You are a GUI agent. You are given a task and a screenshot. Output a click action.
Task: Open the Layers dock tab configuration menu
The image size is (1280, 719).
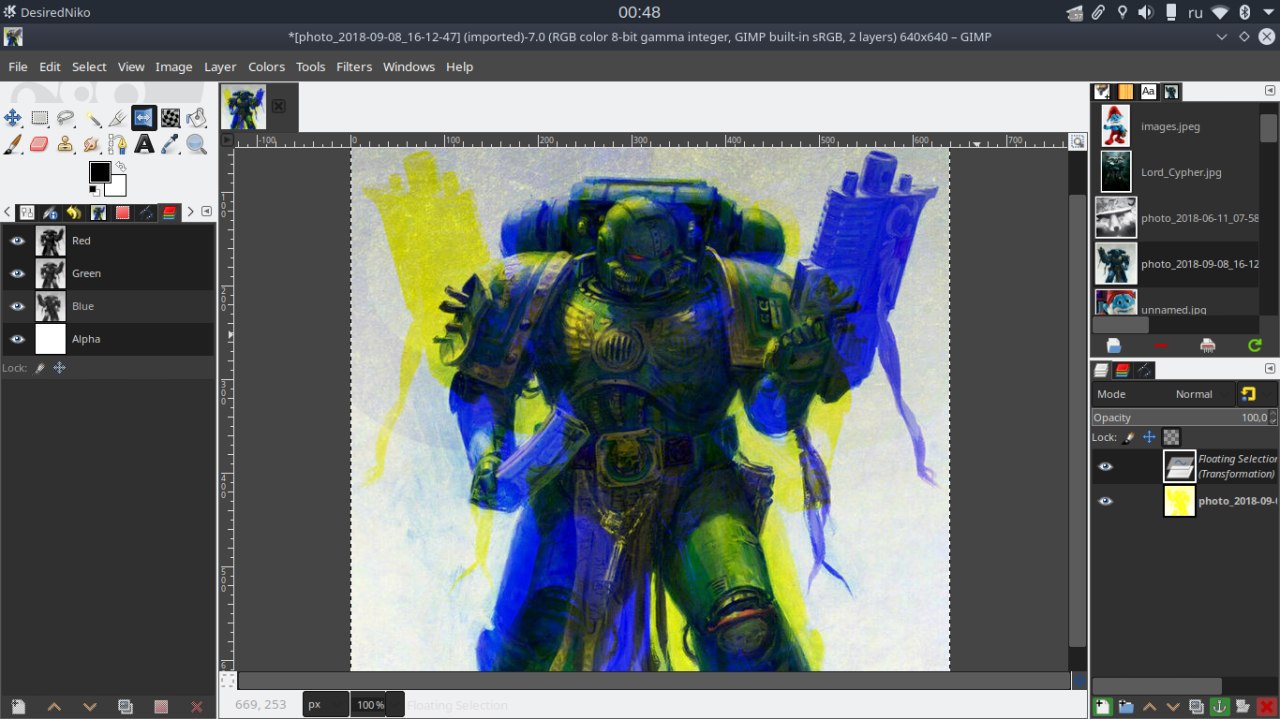1271,369
